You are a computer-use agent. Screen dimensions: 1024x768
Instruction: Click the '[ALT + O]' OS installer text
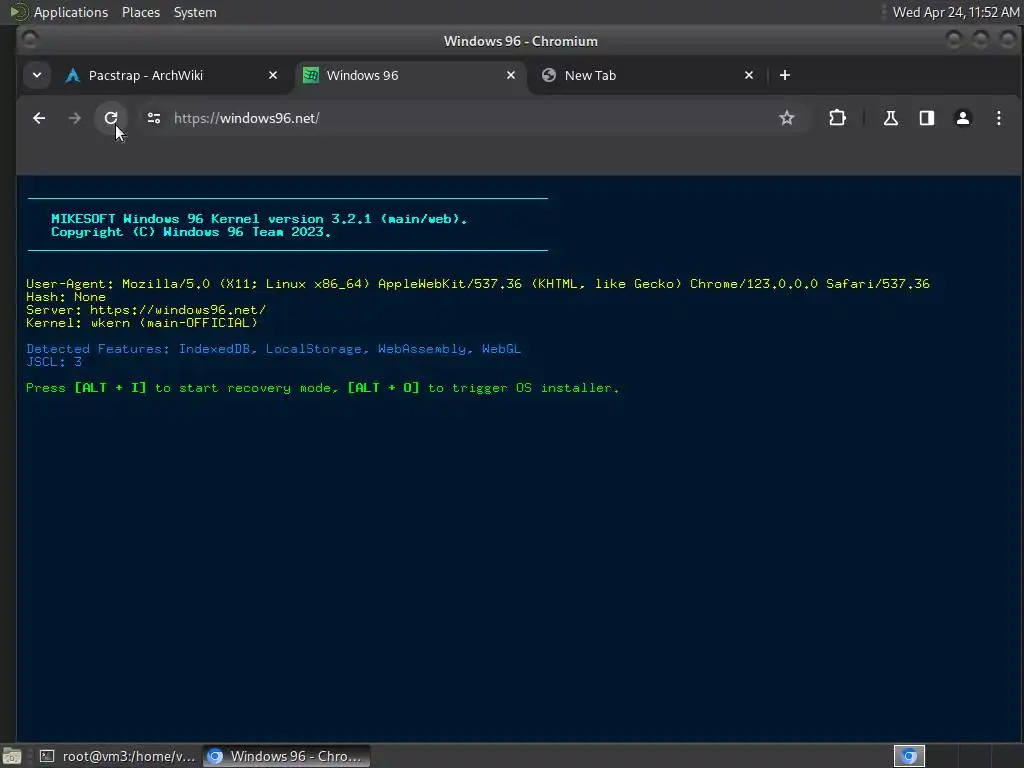click(383, 388)
